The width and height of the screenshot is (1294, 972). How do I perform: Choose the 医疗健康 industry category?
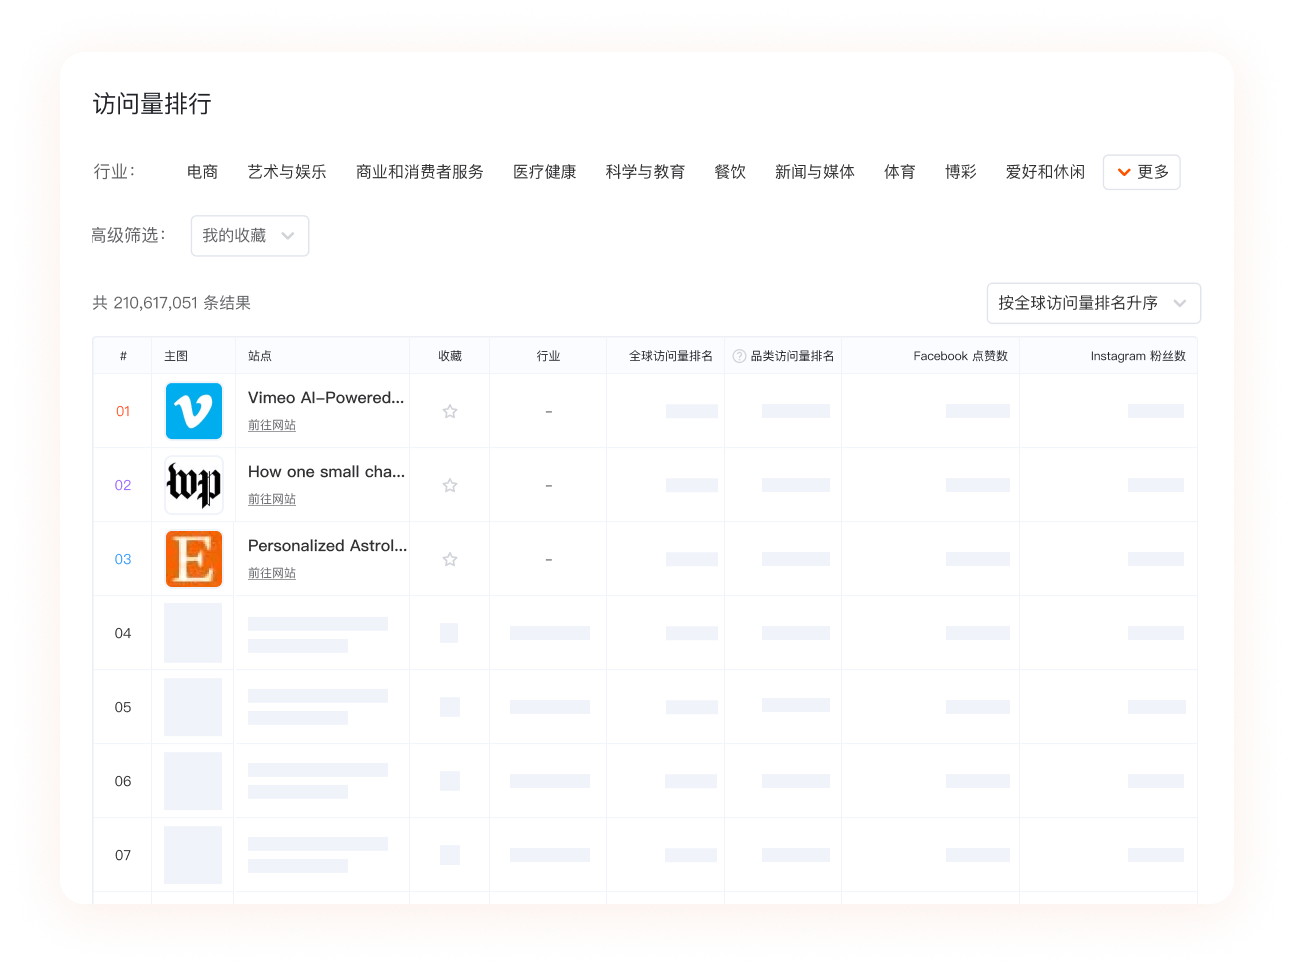tap(544, 172)
